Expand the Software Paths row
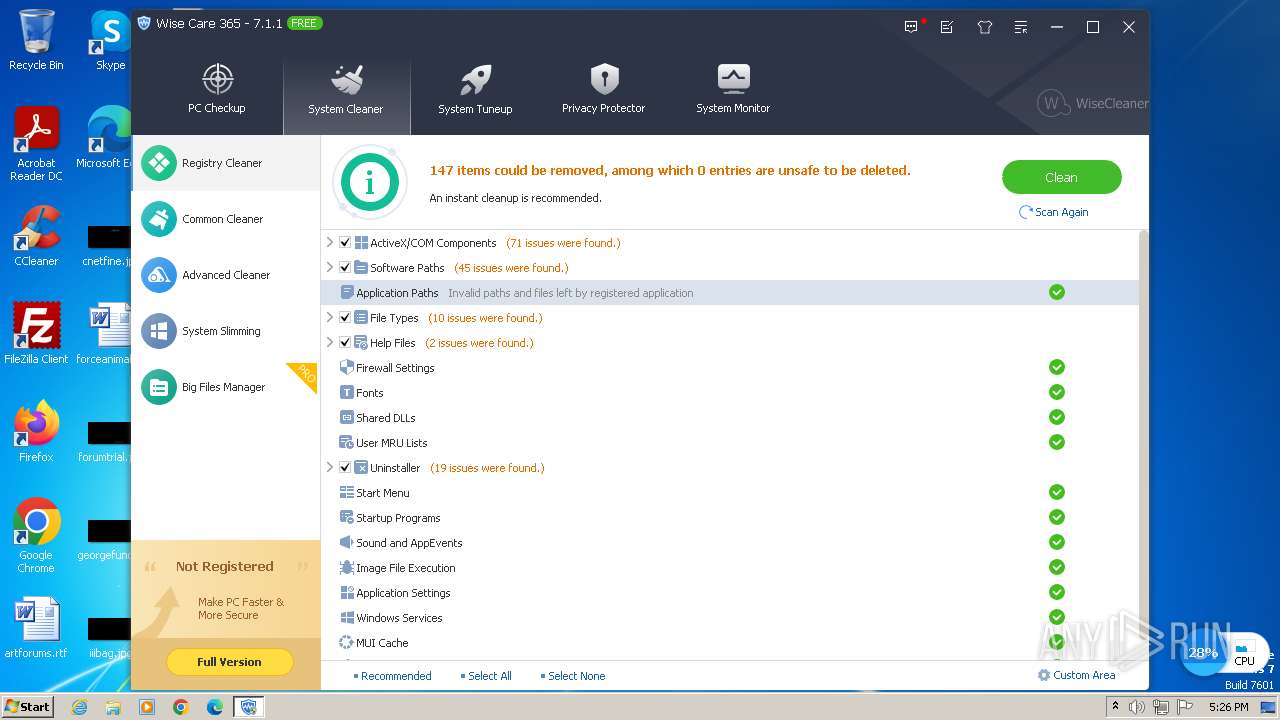Screen dimensions: 1280x720 click(x=330, y=267)
